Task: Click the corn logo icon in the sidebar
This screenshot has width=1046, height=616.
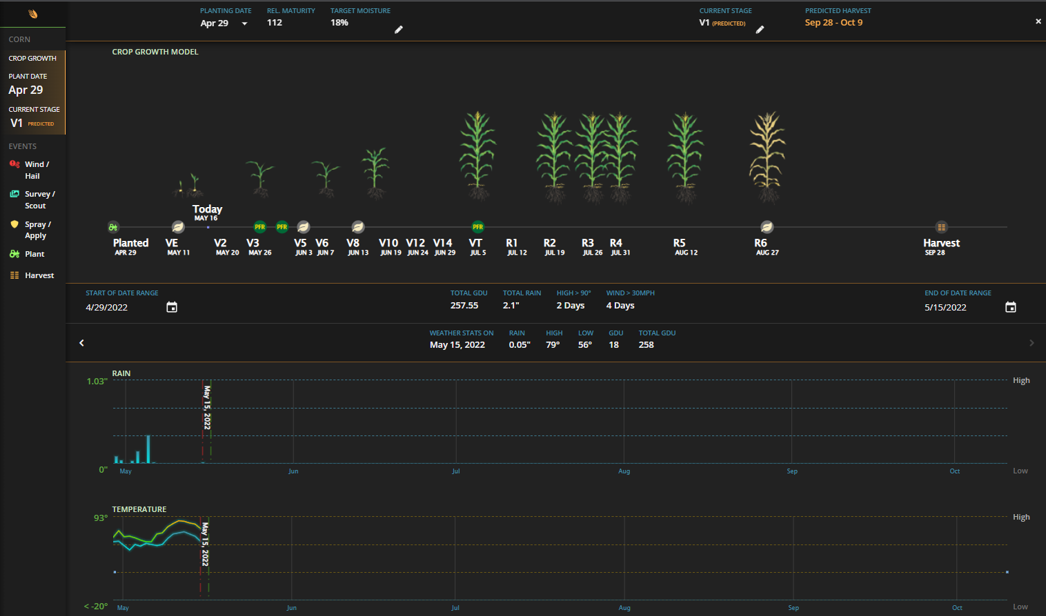Action: pyautogui.click(x=33, y=14)
